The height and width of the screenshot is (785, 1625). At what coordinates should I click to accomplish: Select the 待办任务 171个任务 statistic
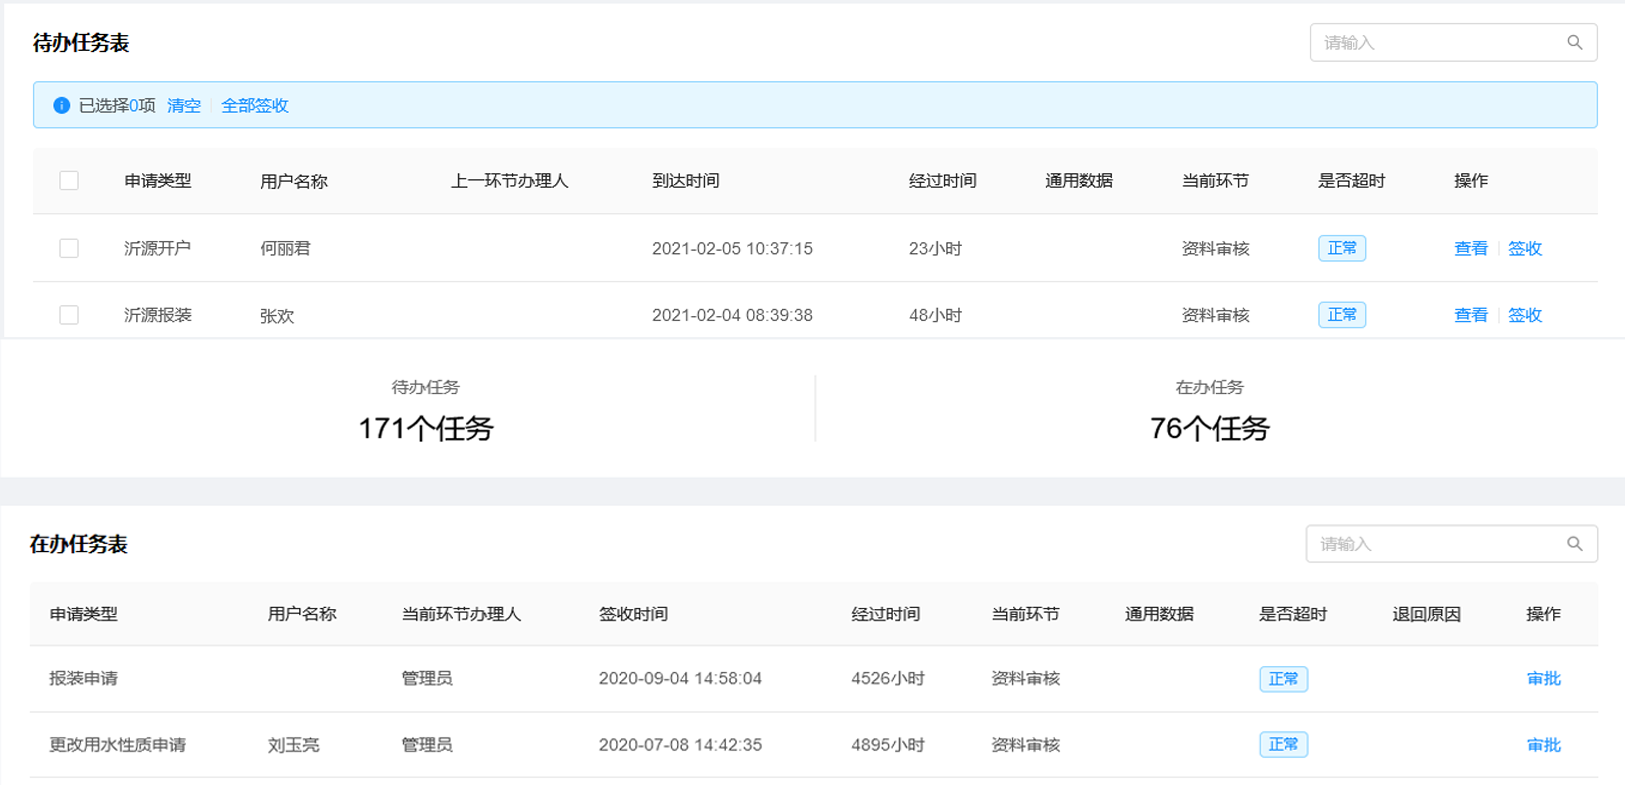click(x=426, y=428)
